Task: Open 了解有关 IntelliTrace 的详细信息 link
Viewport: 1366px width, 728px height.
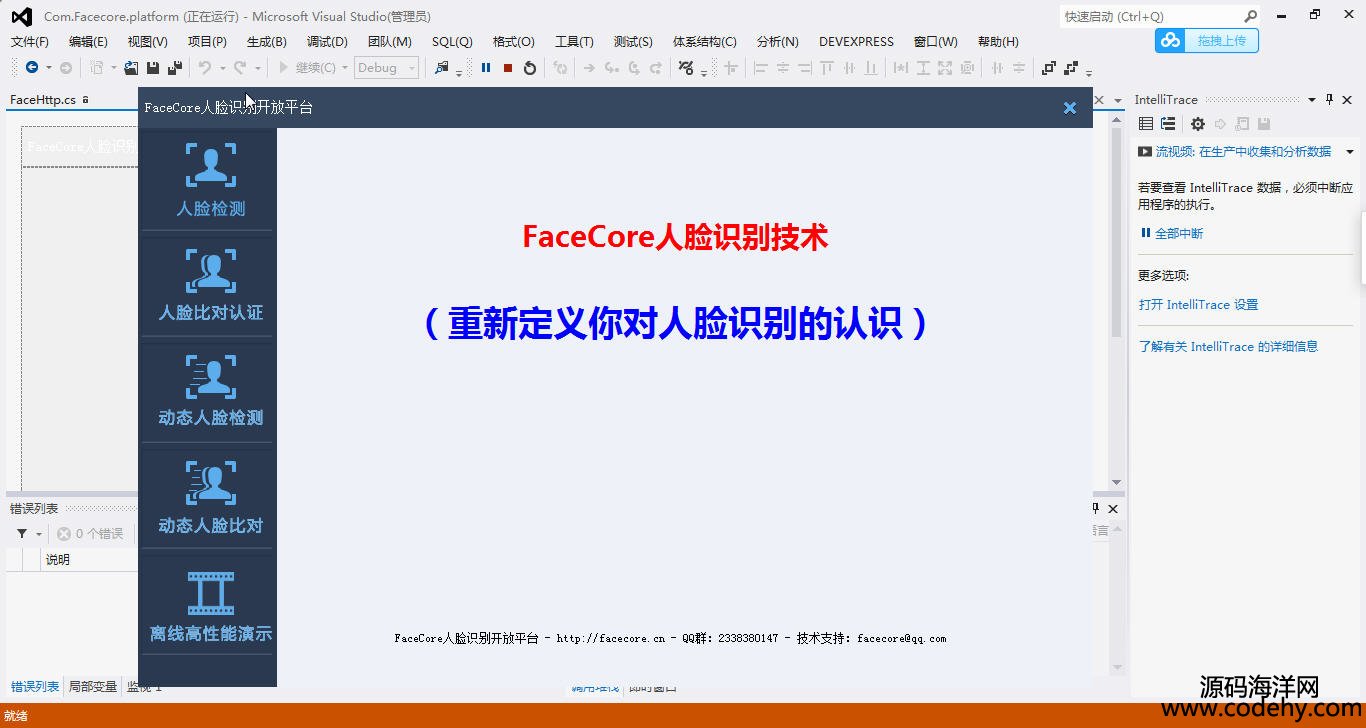Action: [1228, 347]
